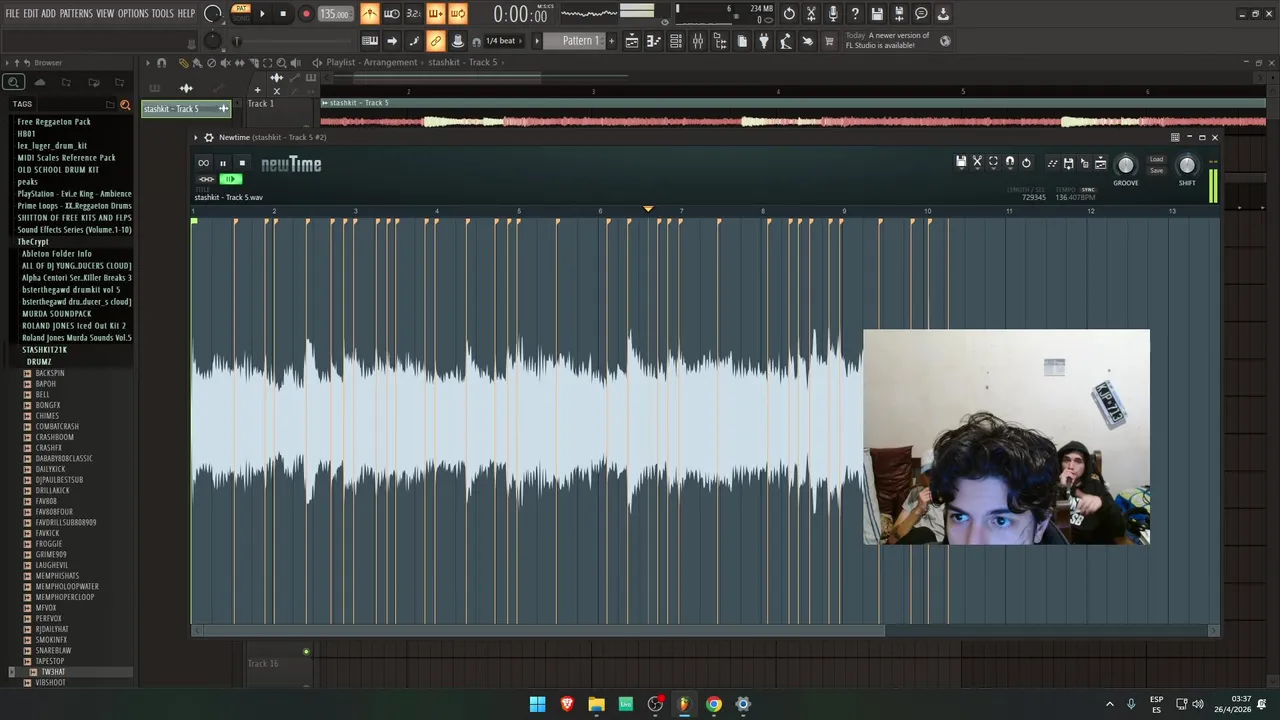Screen dimensions: 1280x720
Task: Click the export/render save-as icon
Action: point(899,14)
